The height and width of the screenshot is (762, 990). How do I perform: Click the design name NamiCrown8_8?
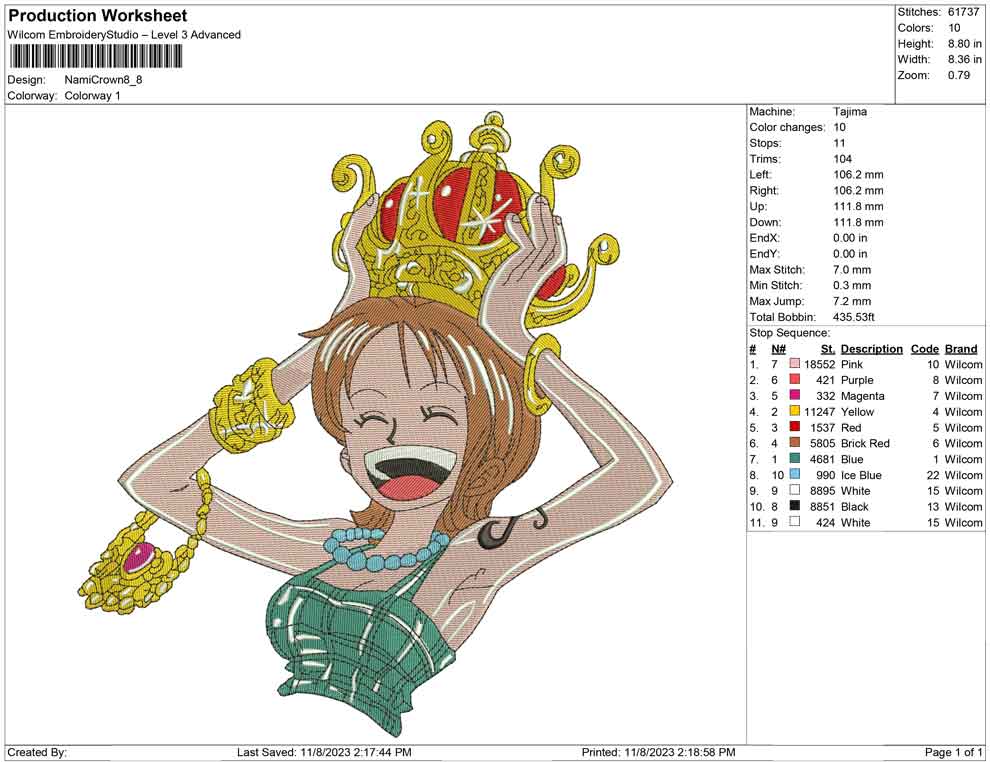[104, 80]
